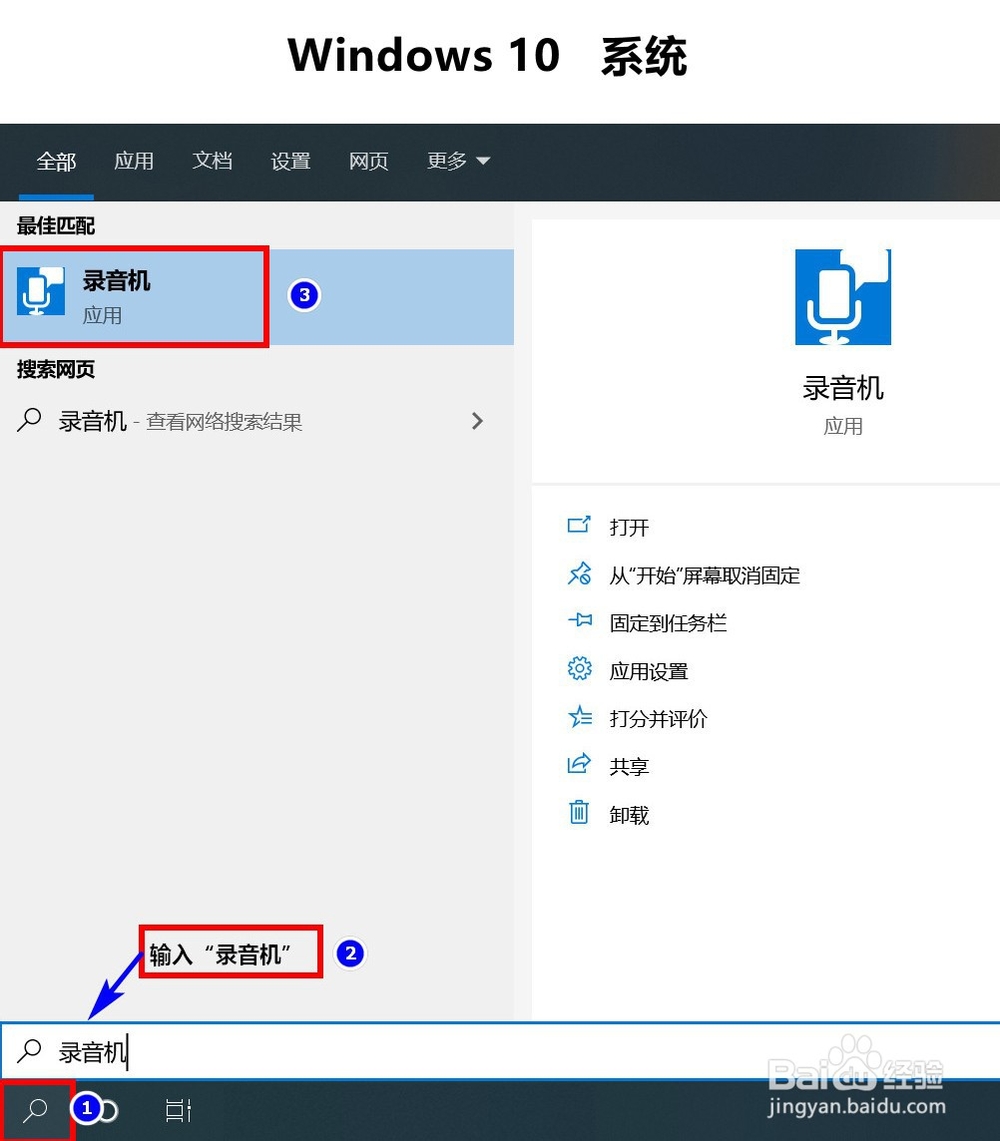Select 卸载 to uninstall 录音机
1000x1141 pixels.
pos(629,814)
